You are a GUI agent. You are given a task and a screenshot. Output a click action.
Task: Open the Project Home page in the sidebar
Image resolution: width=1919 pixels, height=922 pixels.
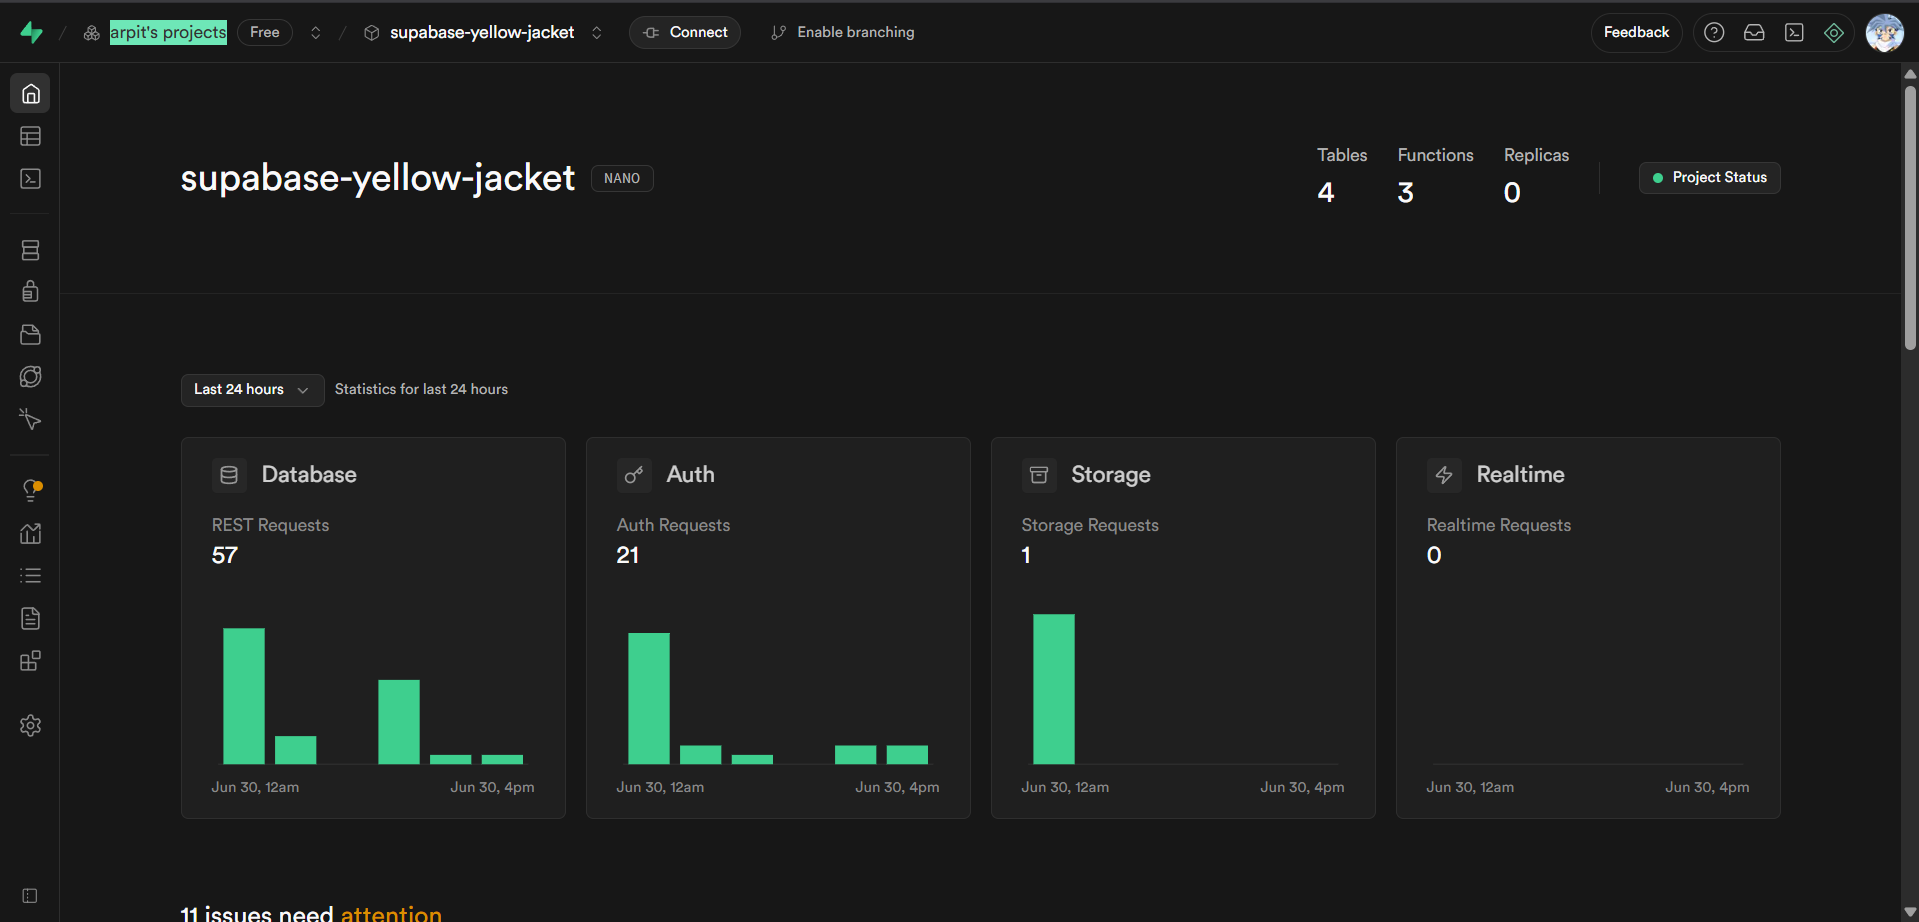tap(31, 94)
